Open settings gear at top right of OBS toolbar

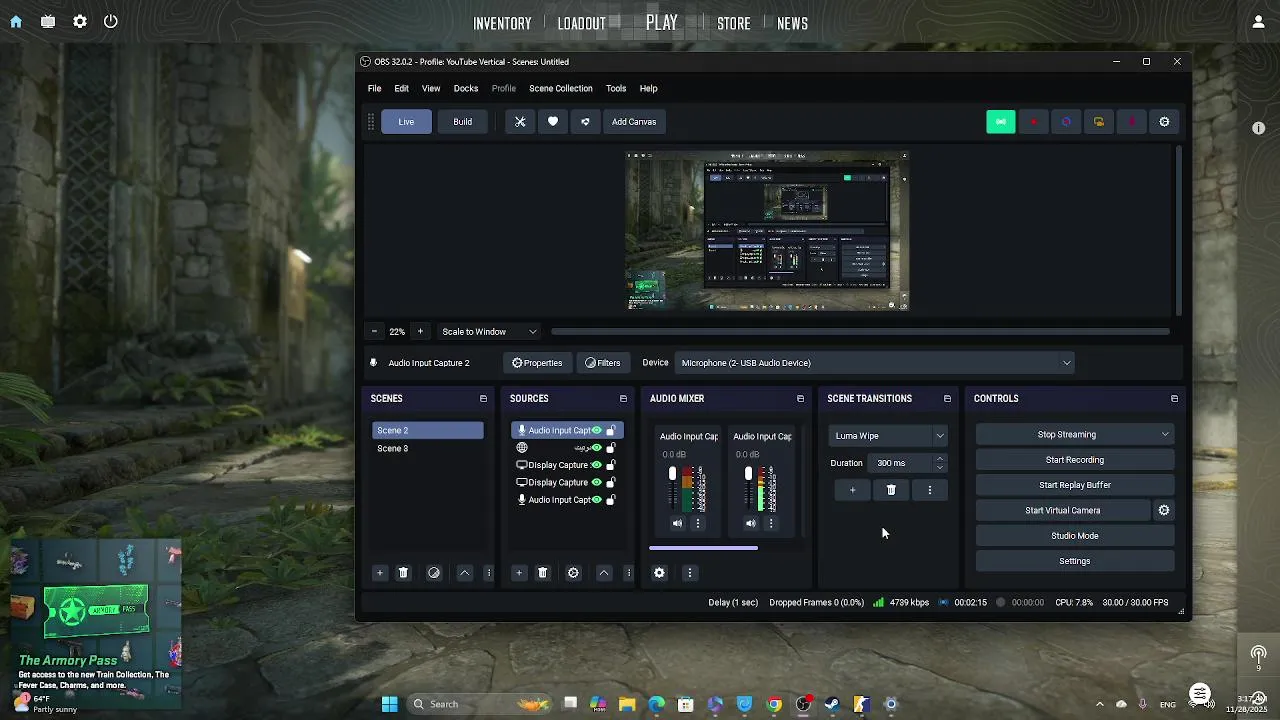(1164, 122)
